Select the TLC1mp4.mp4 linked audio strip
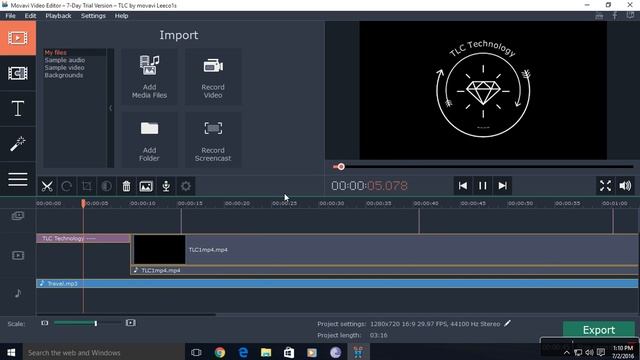The image size is (640, 360). [x=384, y=270]
